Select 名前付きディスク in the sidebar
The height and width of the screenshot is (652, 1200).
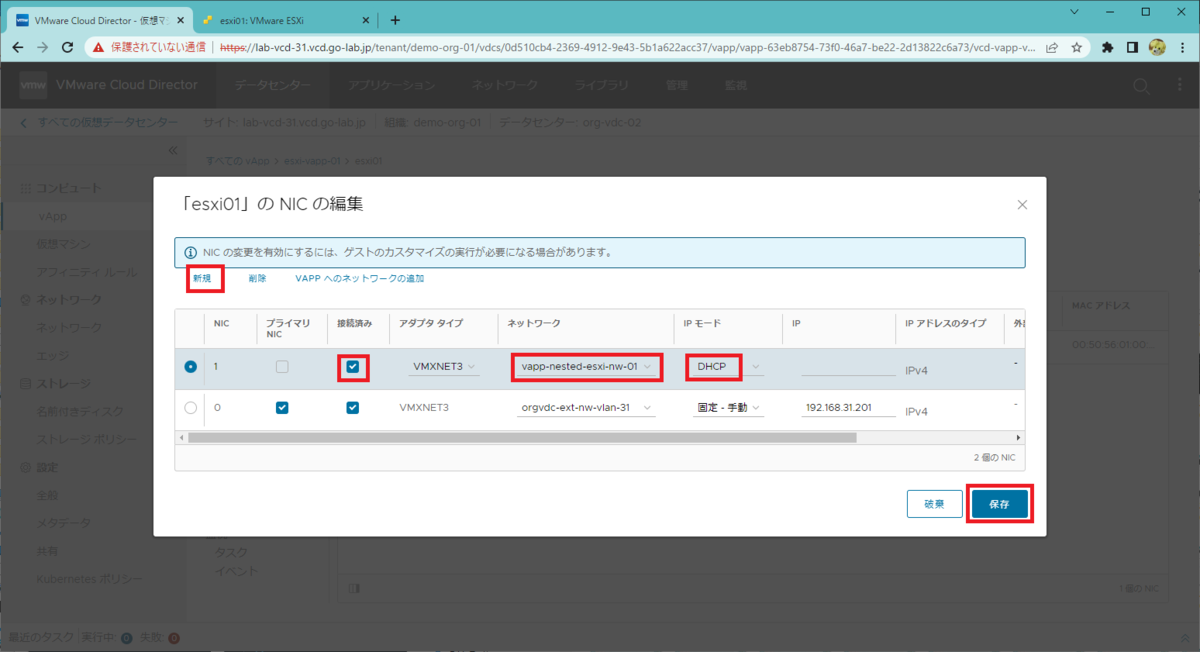click(x=80, y=411)
